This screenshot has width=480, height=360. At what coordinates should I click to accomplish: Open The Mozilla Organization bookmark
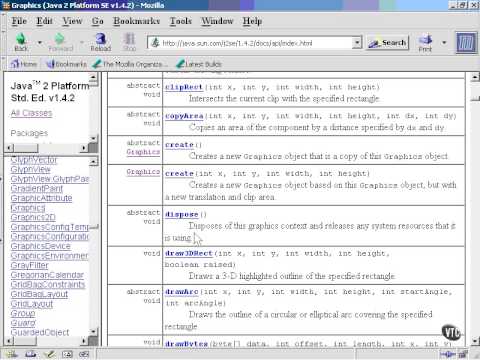click(130, 64)
